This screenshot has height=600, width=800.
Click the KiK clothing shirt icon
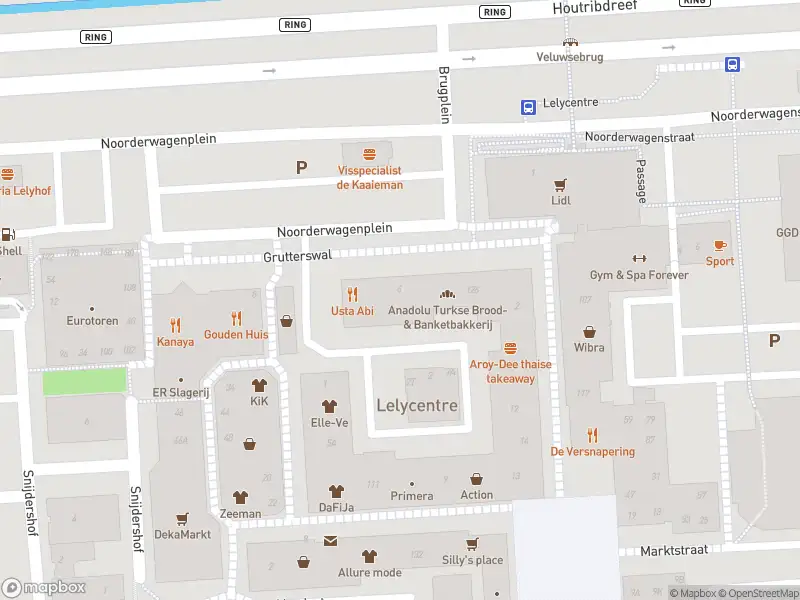259,385
